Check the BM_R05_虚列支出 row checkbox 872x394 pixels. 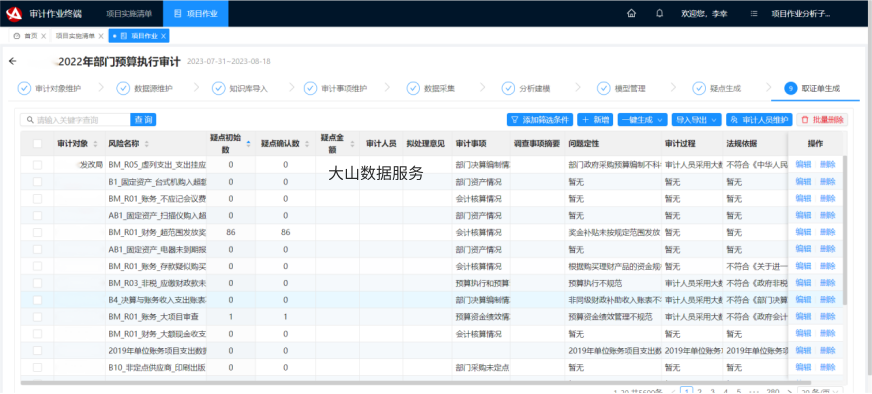[x=37, y=165]
